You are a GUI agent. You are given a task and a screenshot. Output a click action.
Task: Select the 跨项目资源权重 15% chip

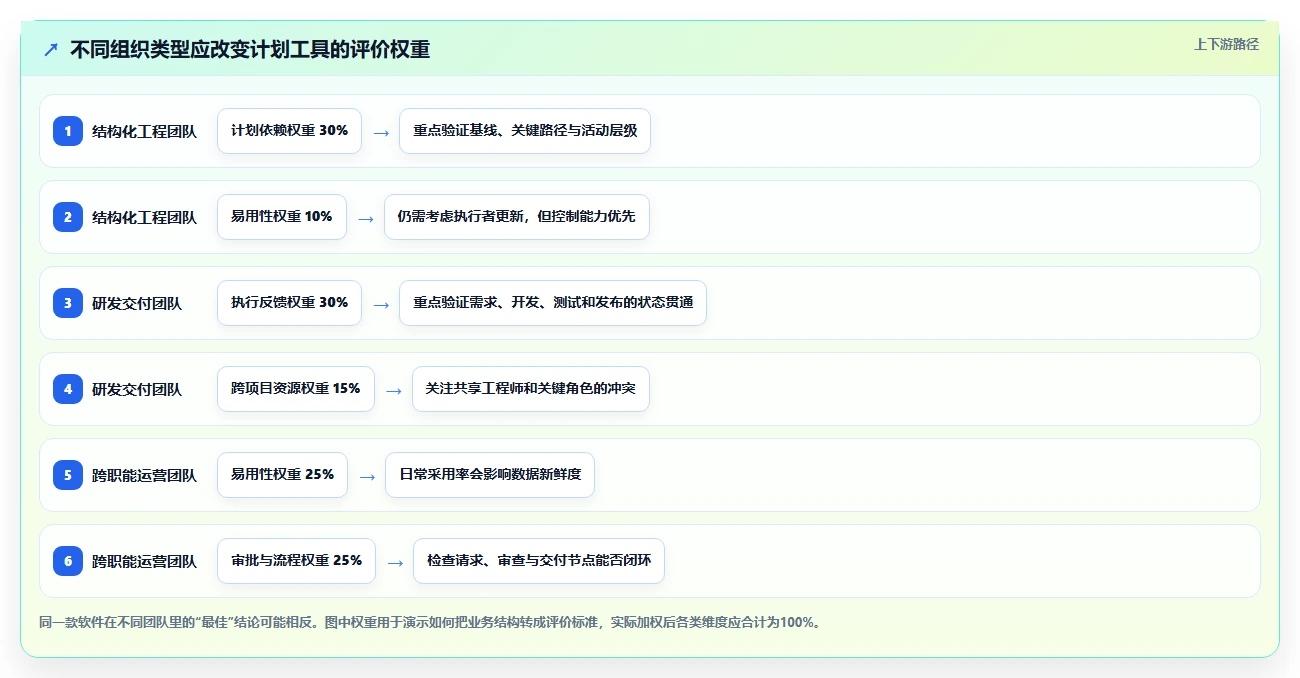(296, 389)
